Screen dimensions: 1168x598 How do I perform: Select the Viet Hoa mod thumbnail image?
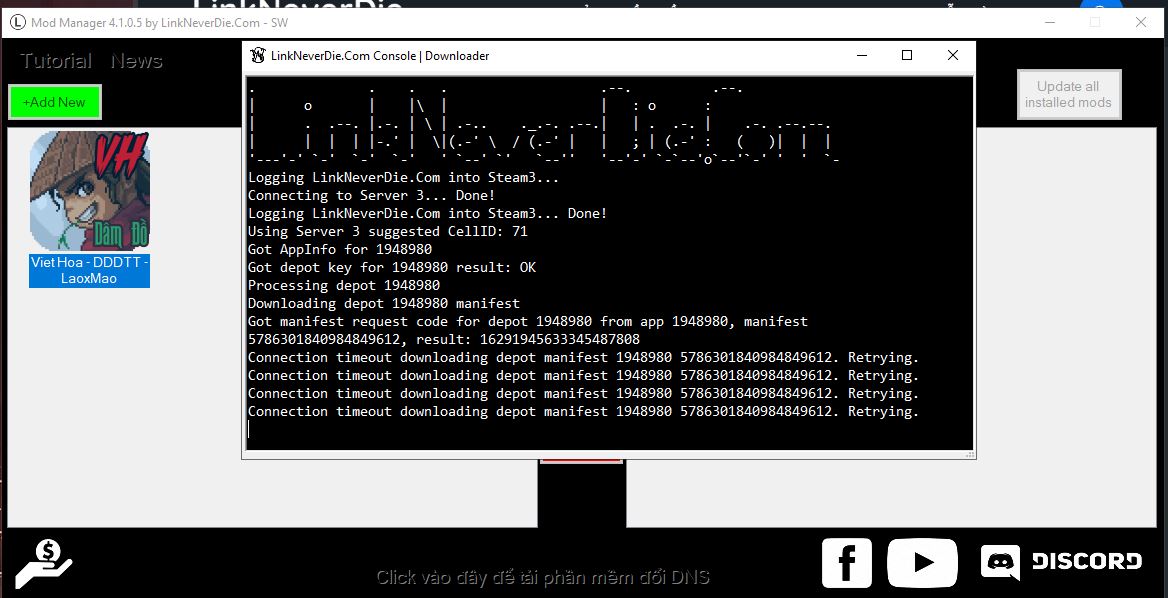pyautogui.click(x=89, y=190)
